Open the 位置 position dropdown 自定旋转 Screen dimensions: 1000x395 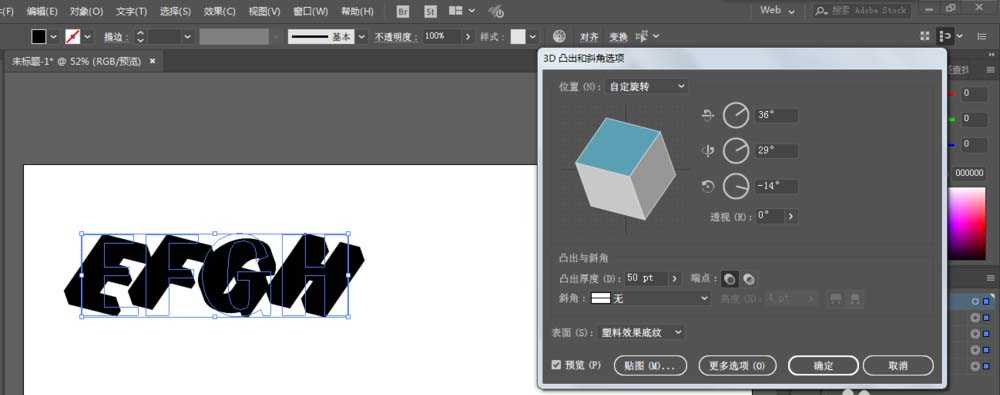(x=646, y=86)
